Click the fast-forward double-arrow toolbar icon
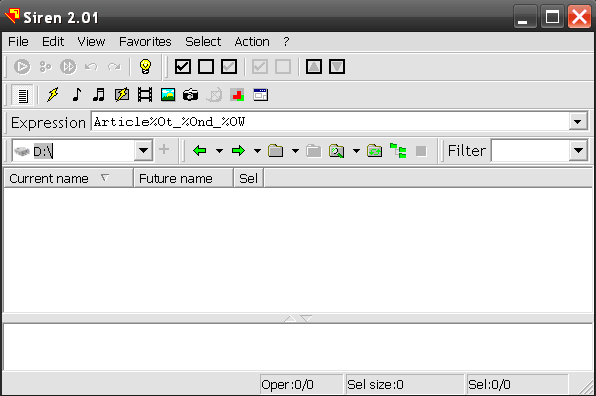596x396 pixels. point(68,67)
